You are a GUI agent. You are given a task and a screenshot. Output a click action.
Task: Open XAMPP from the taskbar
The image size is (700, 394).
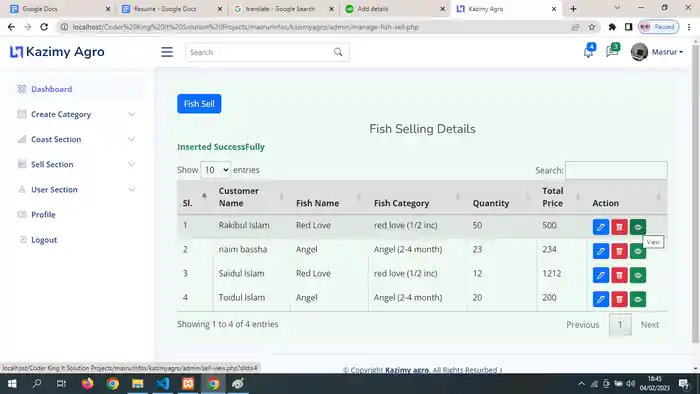pyautogui.click(x=188, y=384)
